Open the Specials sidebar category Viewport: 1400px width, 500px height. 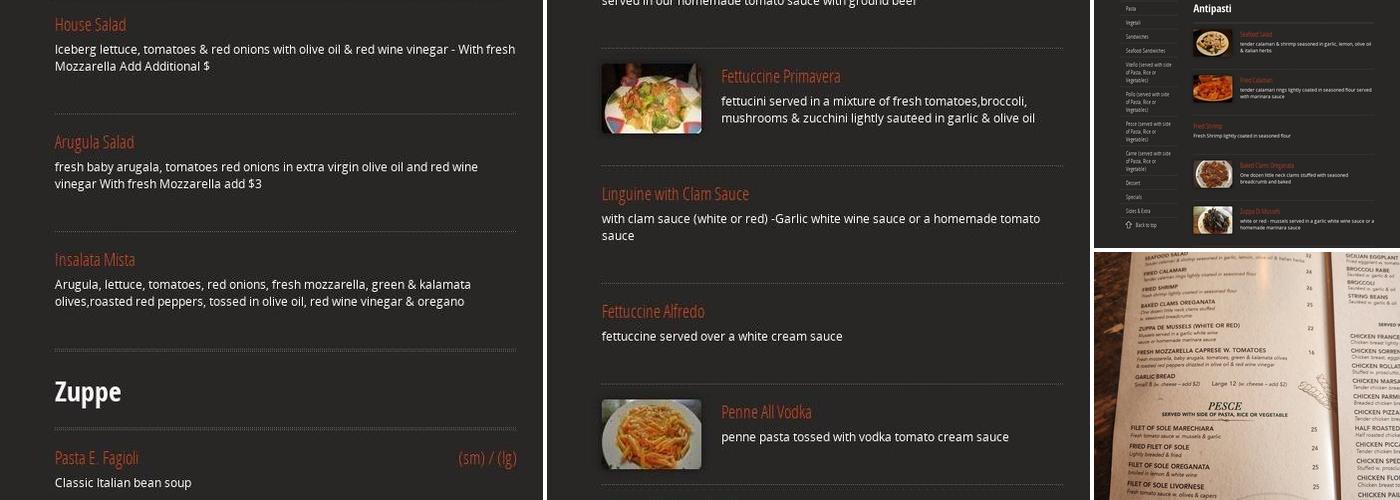(1134, 197)
